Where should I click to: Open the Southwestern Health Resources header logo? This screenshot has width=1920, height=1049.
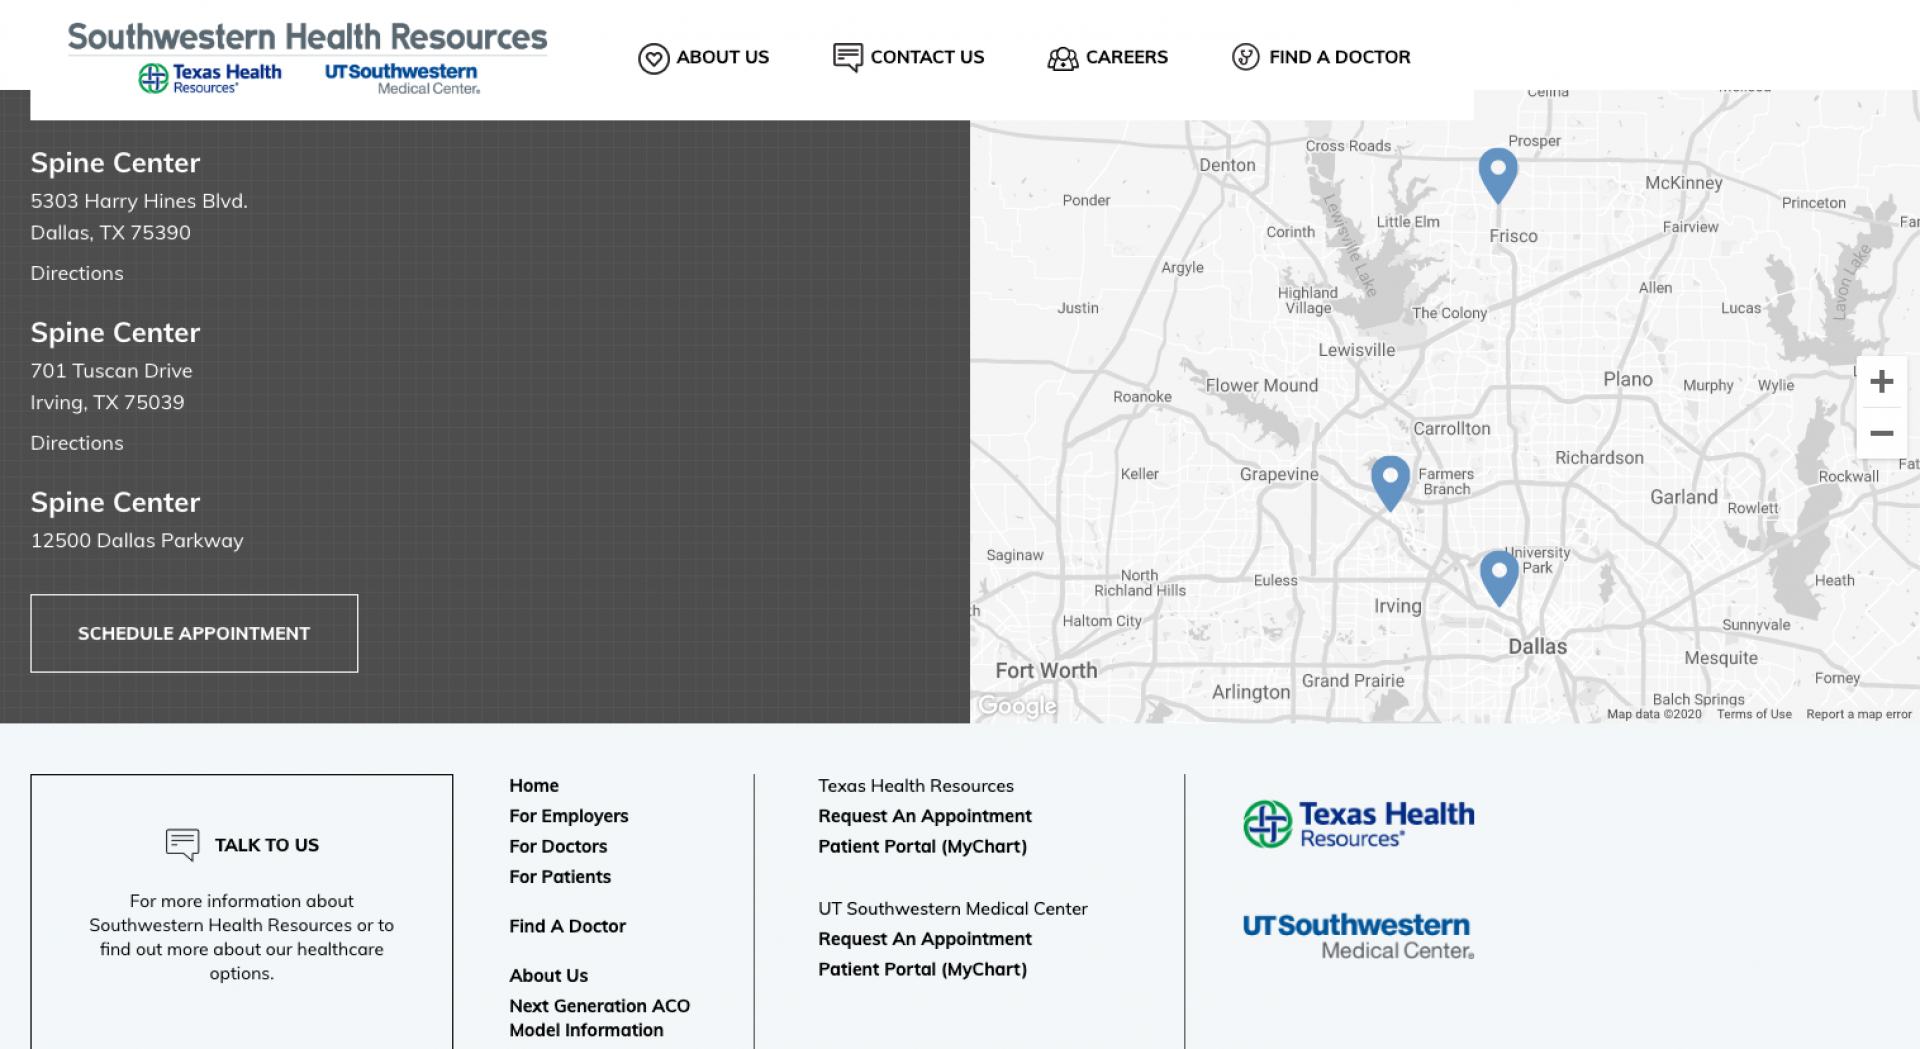coord(307,57)
